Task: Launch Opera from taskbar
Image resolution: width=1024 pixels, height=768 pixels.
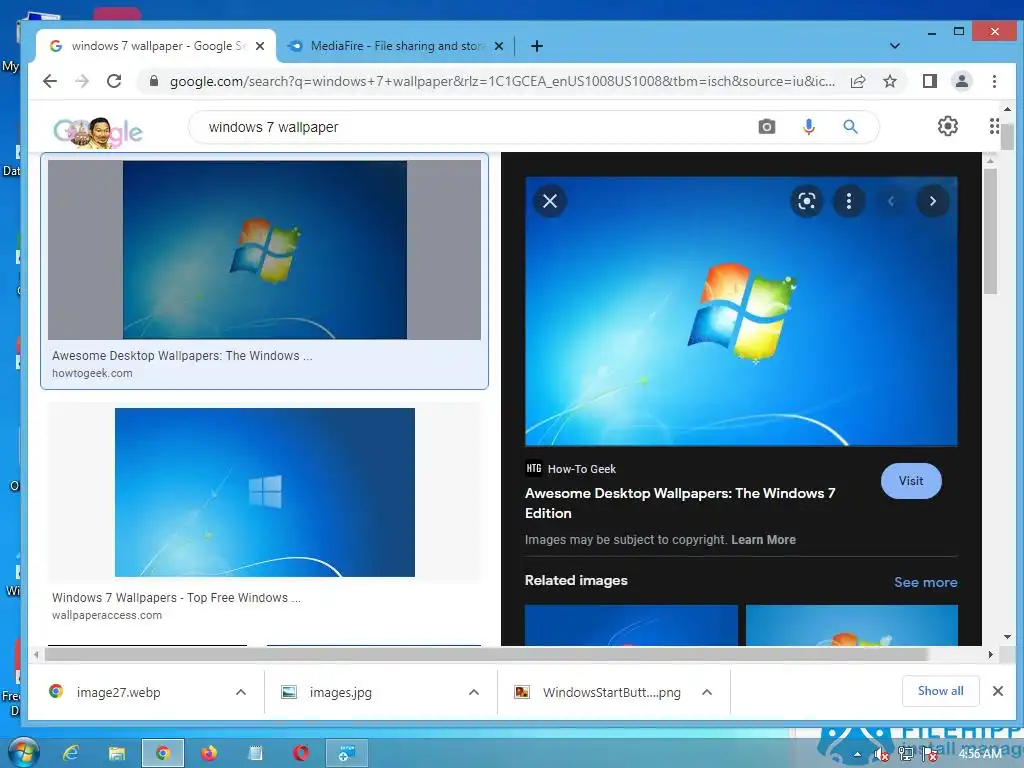Action: point(301,754)
